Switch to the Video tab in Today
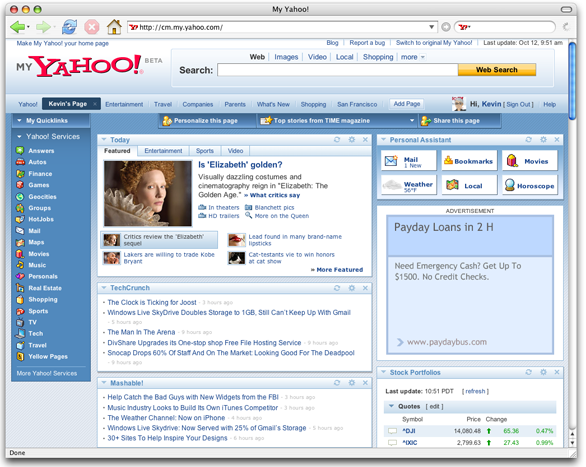 point(235,151)
